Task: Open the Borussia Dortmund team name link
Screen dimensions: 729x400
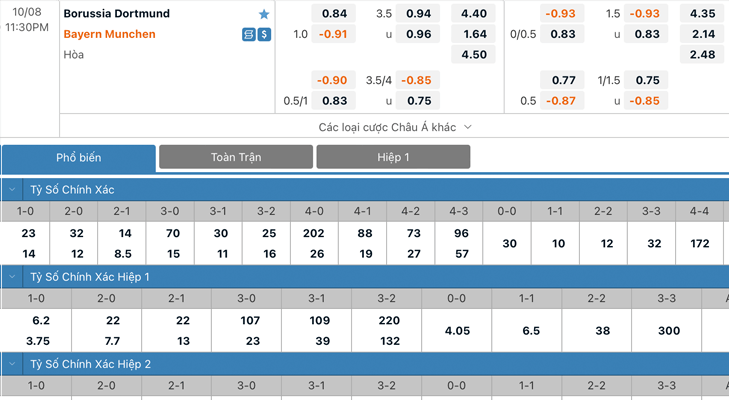Action: (x=117, y=13)
